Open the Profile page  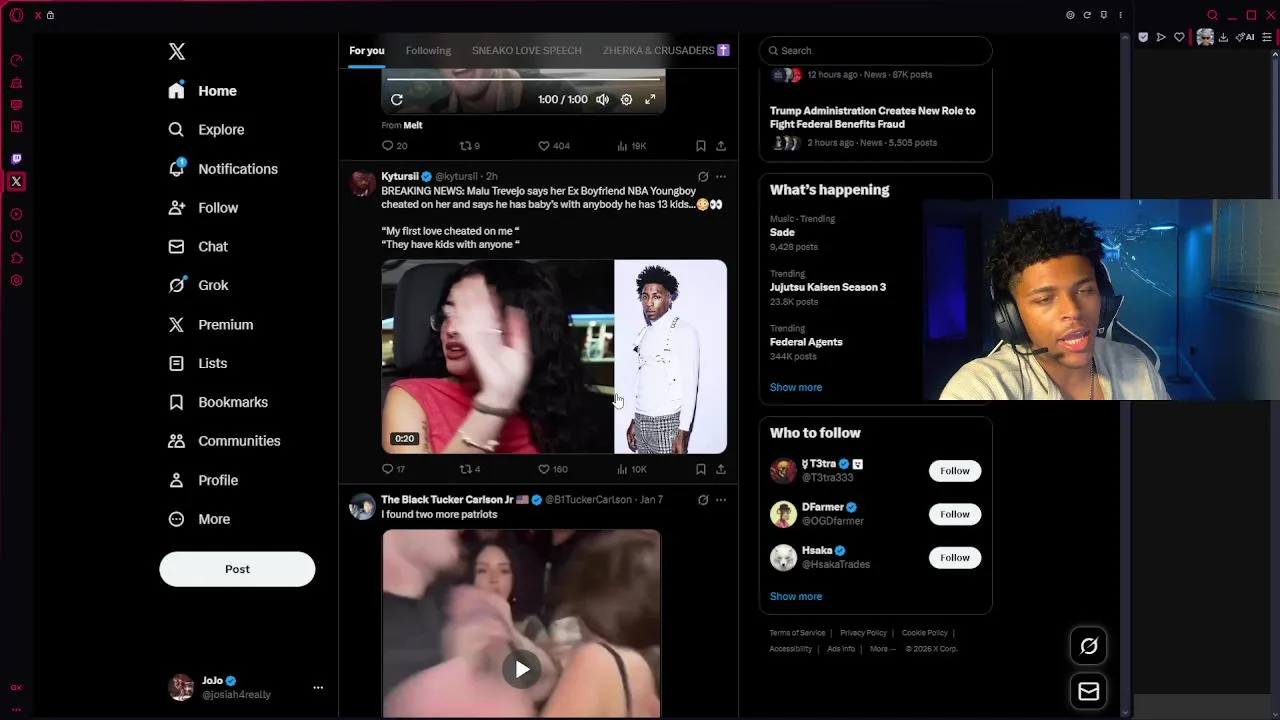click(203, 480)
